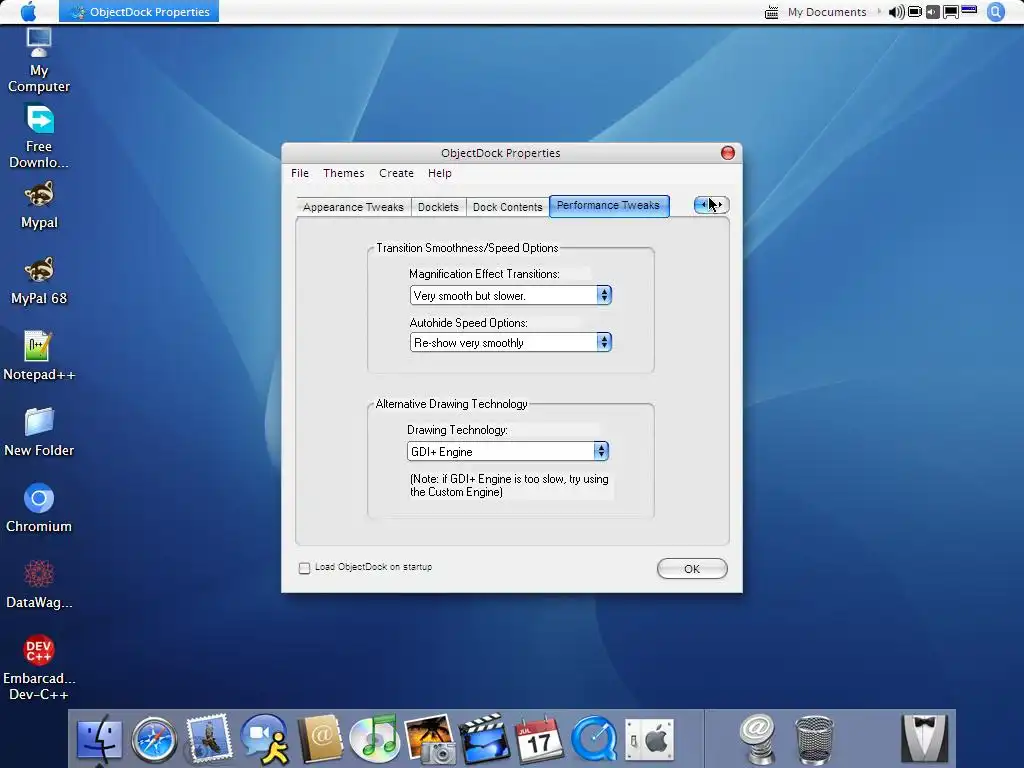Open iPhoto camera icon in the dock
Screen dimensions: 1024x768
[430, 739]
